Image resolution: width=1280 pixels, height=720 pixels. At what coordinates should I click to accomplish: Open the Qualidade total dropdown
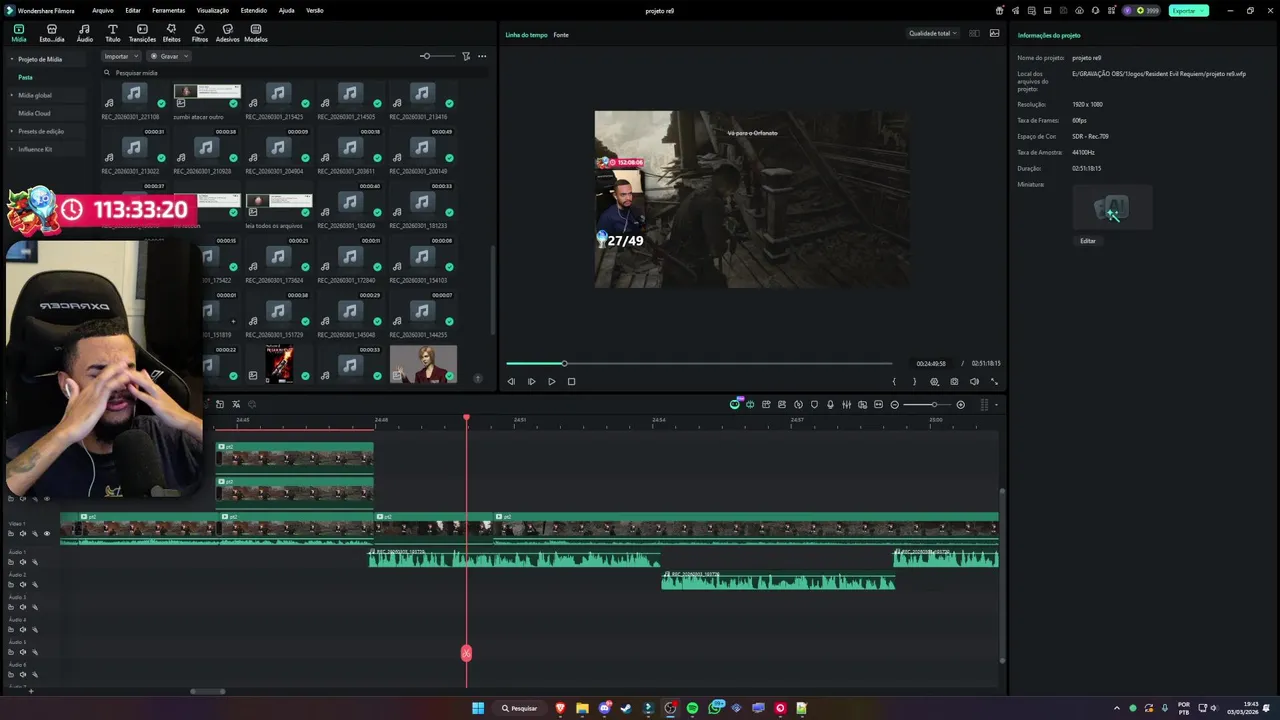point(932,33)
